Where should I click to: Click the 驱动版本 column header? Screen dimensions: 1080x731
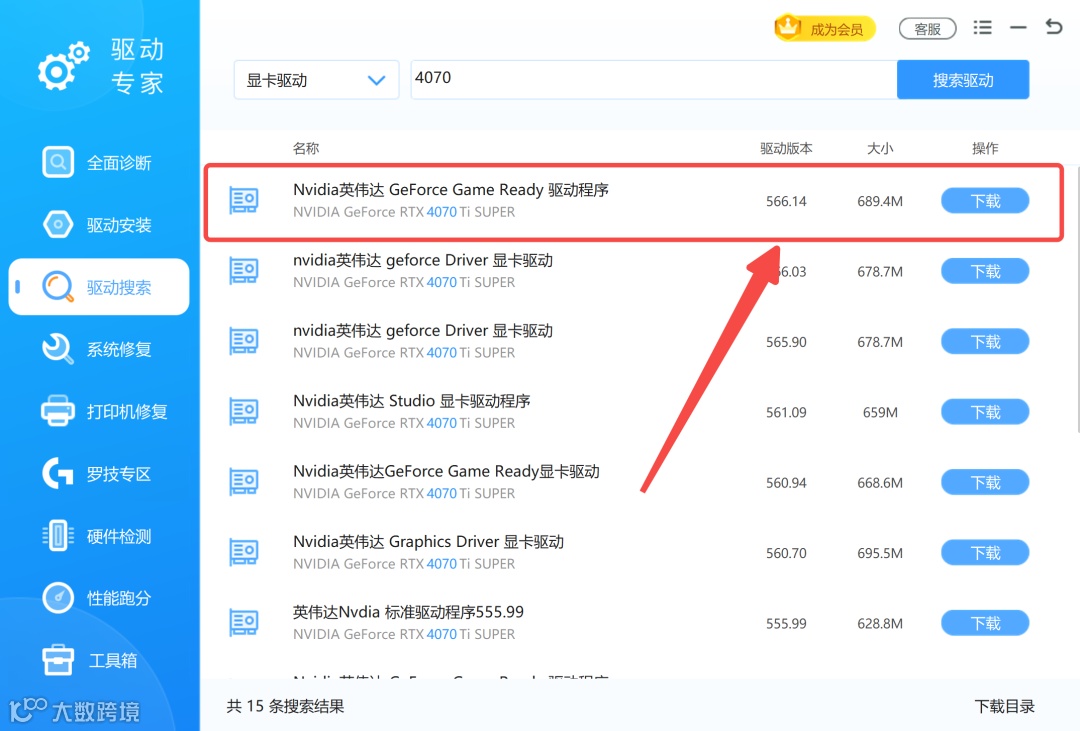click(786, 148)
